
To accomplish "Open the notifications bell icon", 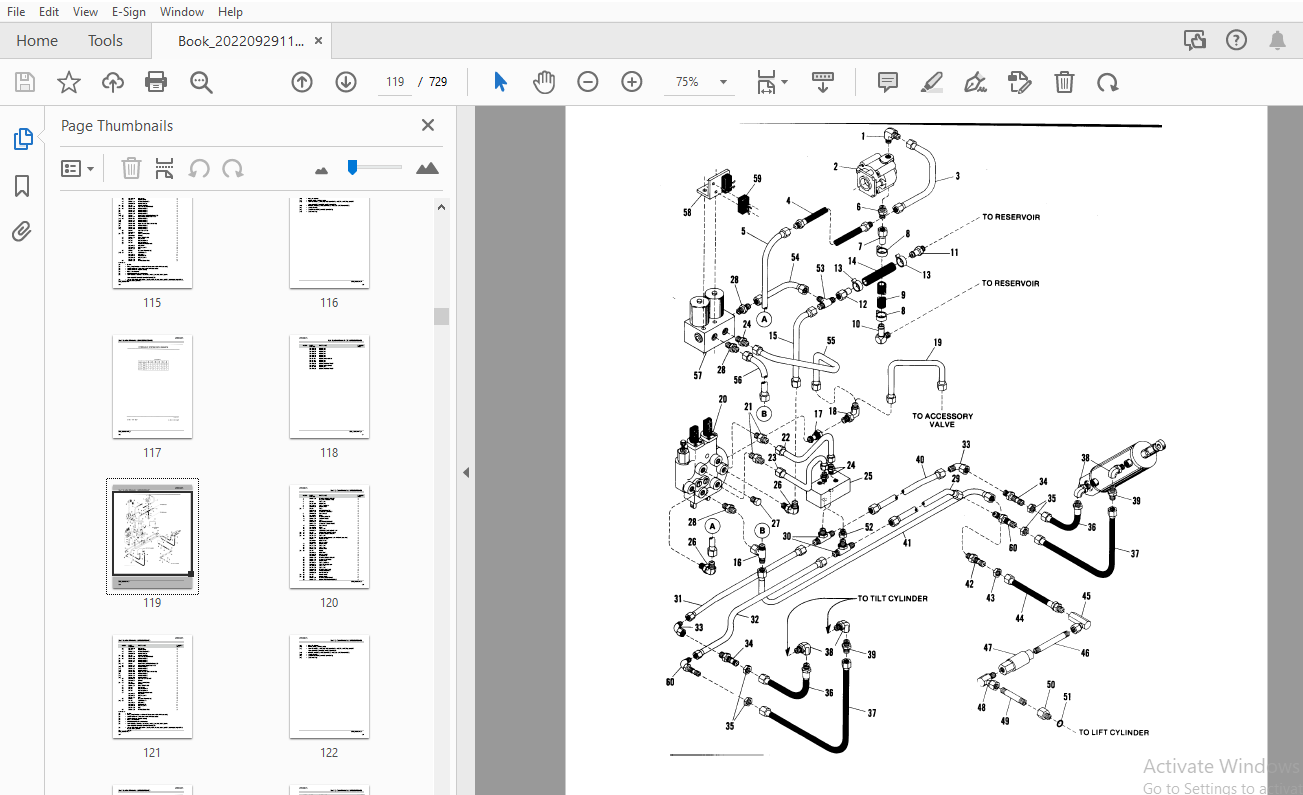I will click(x=1277, y=40).
